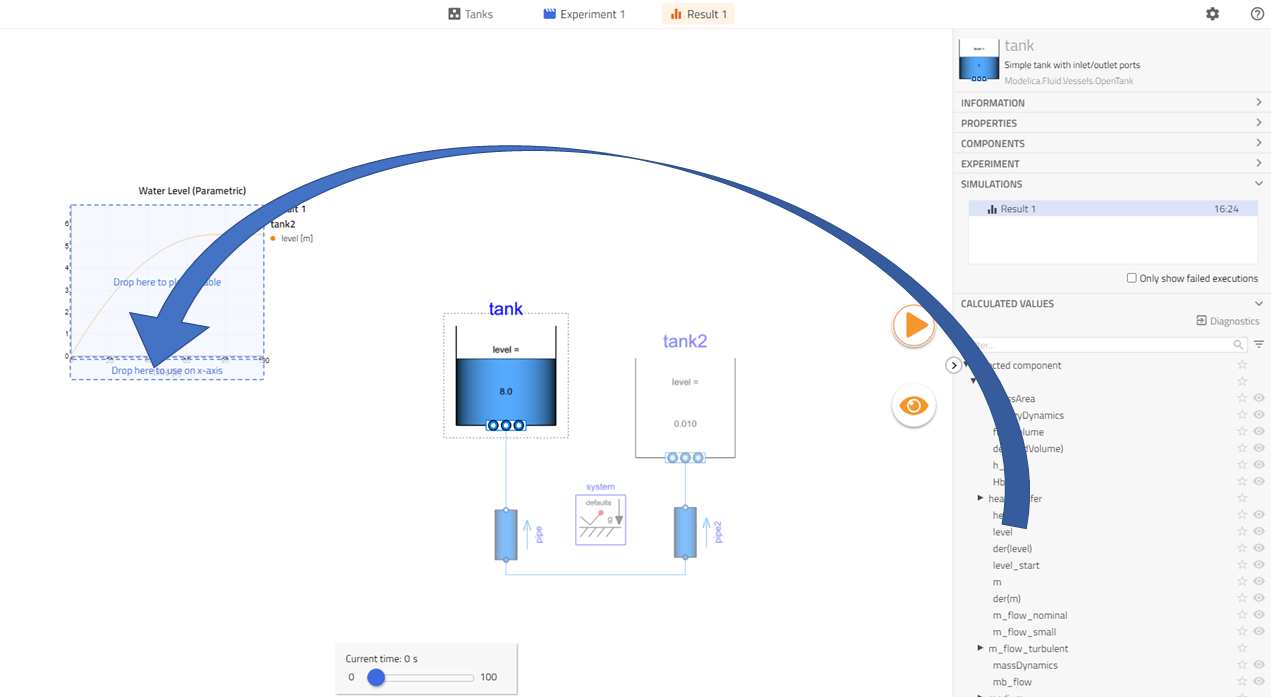1271x697 pixels.
Task: Star the m_flow_turbulent group
Action: pos(1242,649)
